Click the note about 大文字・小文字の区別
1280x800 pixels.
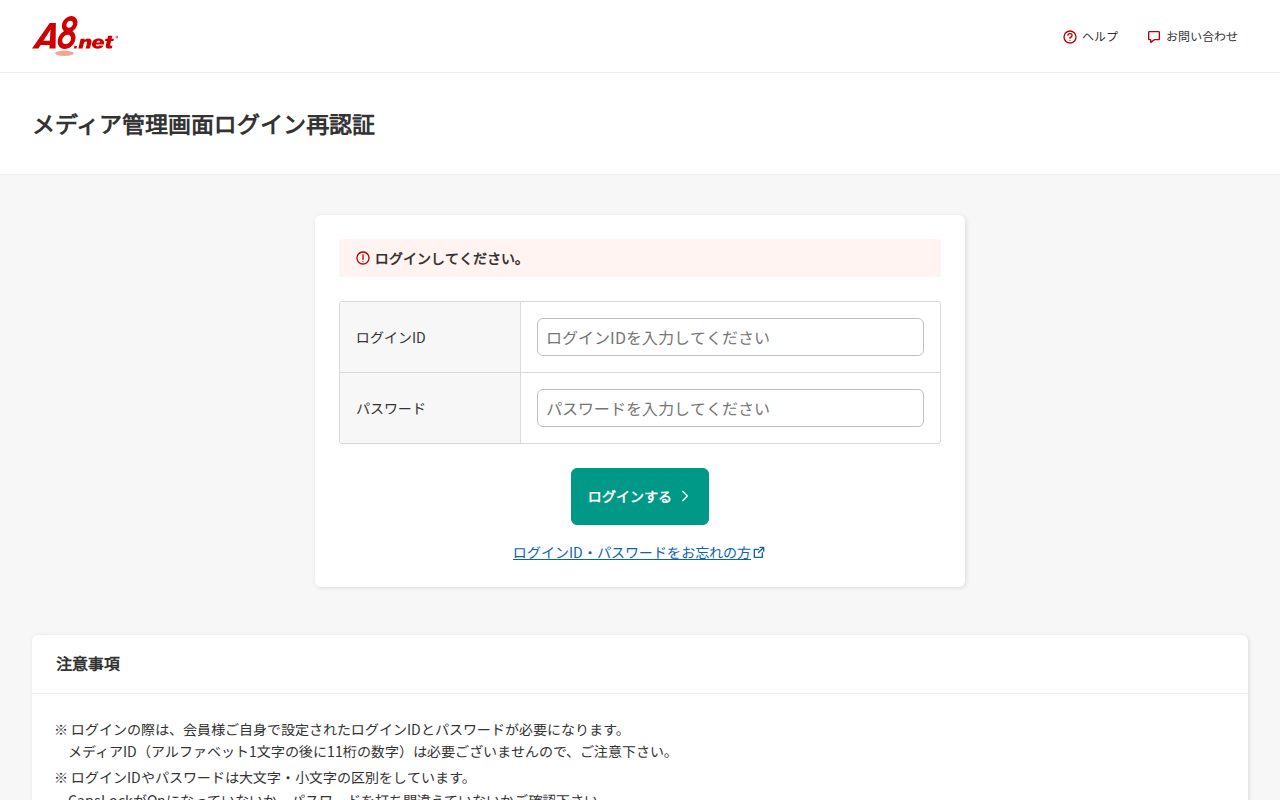pyautogui.click(x=262, y=778)
